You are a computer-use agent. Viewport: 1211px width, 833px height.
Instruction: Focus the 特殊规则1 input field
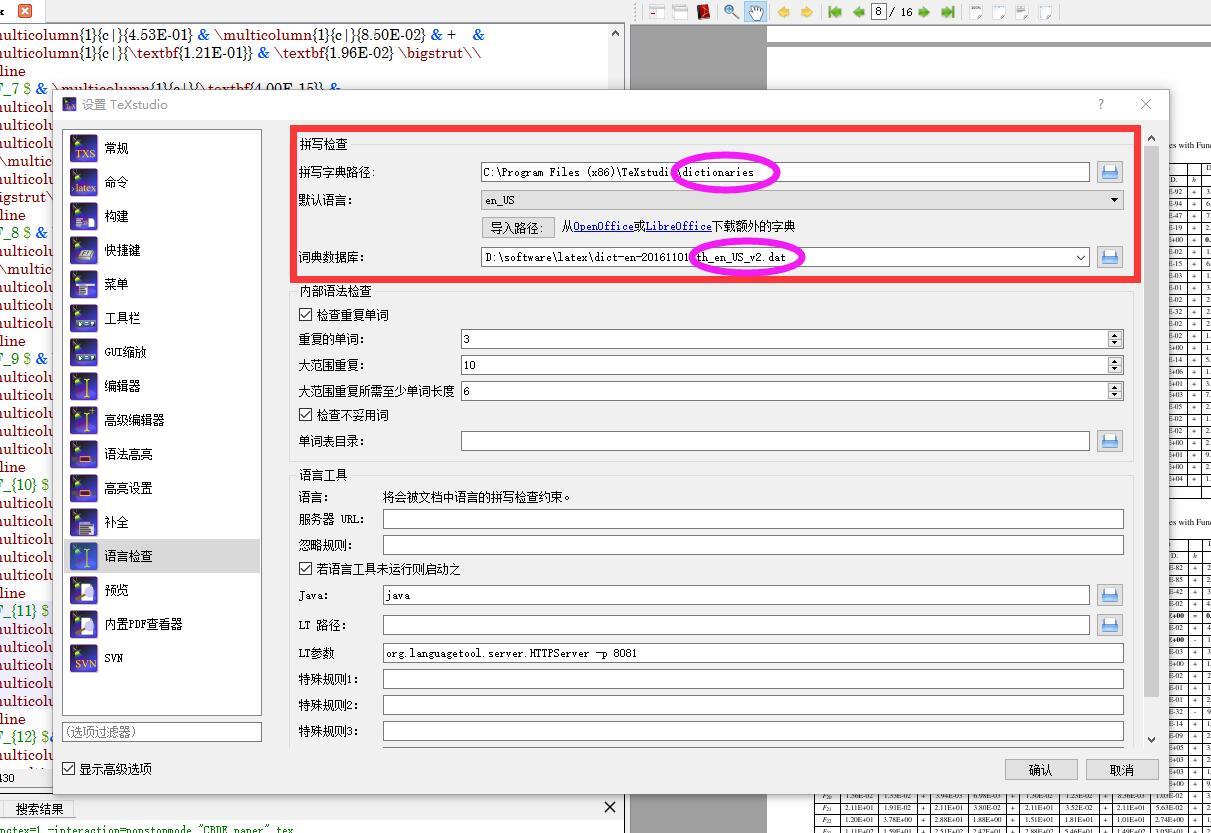tap(753, 679)
